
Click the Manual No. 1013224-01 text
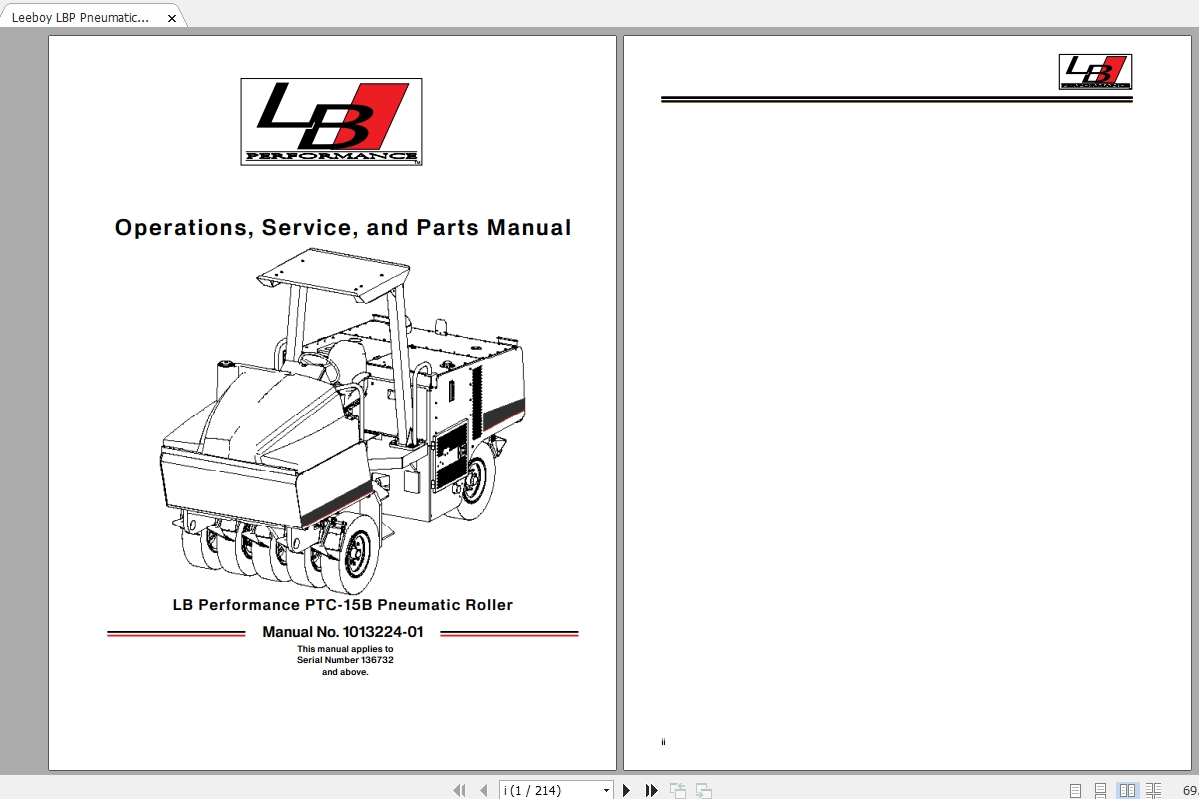343,632
